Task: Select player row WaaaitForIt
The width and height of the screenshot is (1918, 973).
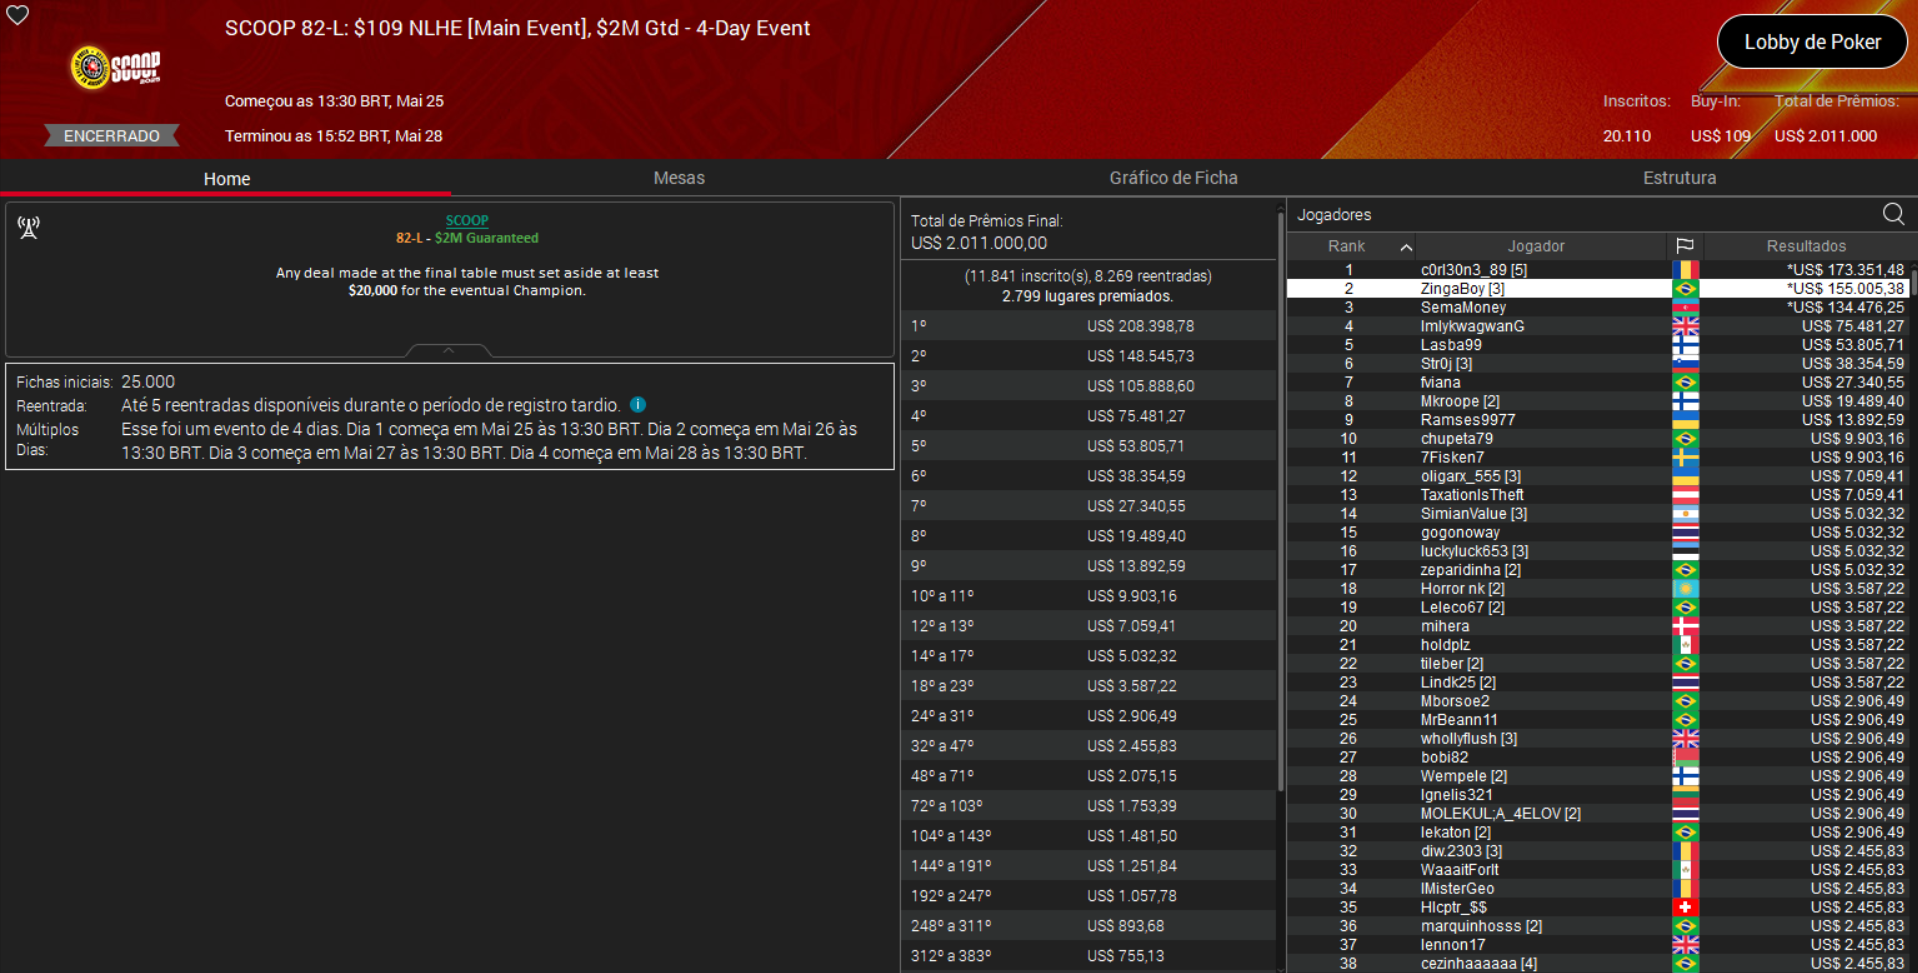Action: click(1598, 870)
